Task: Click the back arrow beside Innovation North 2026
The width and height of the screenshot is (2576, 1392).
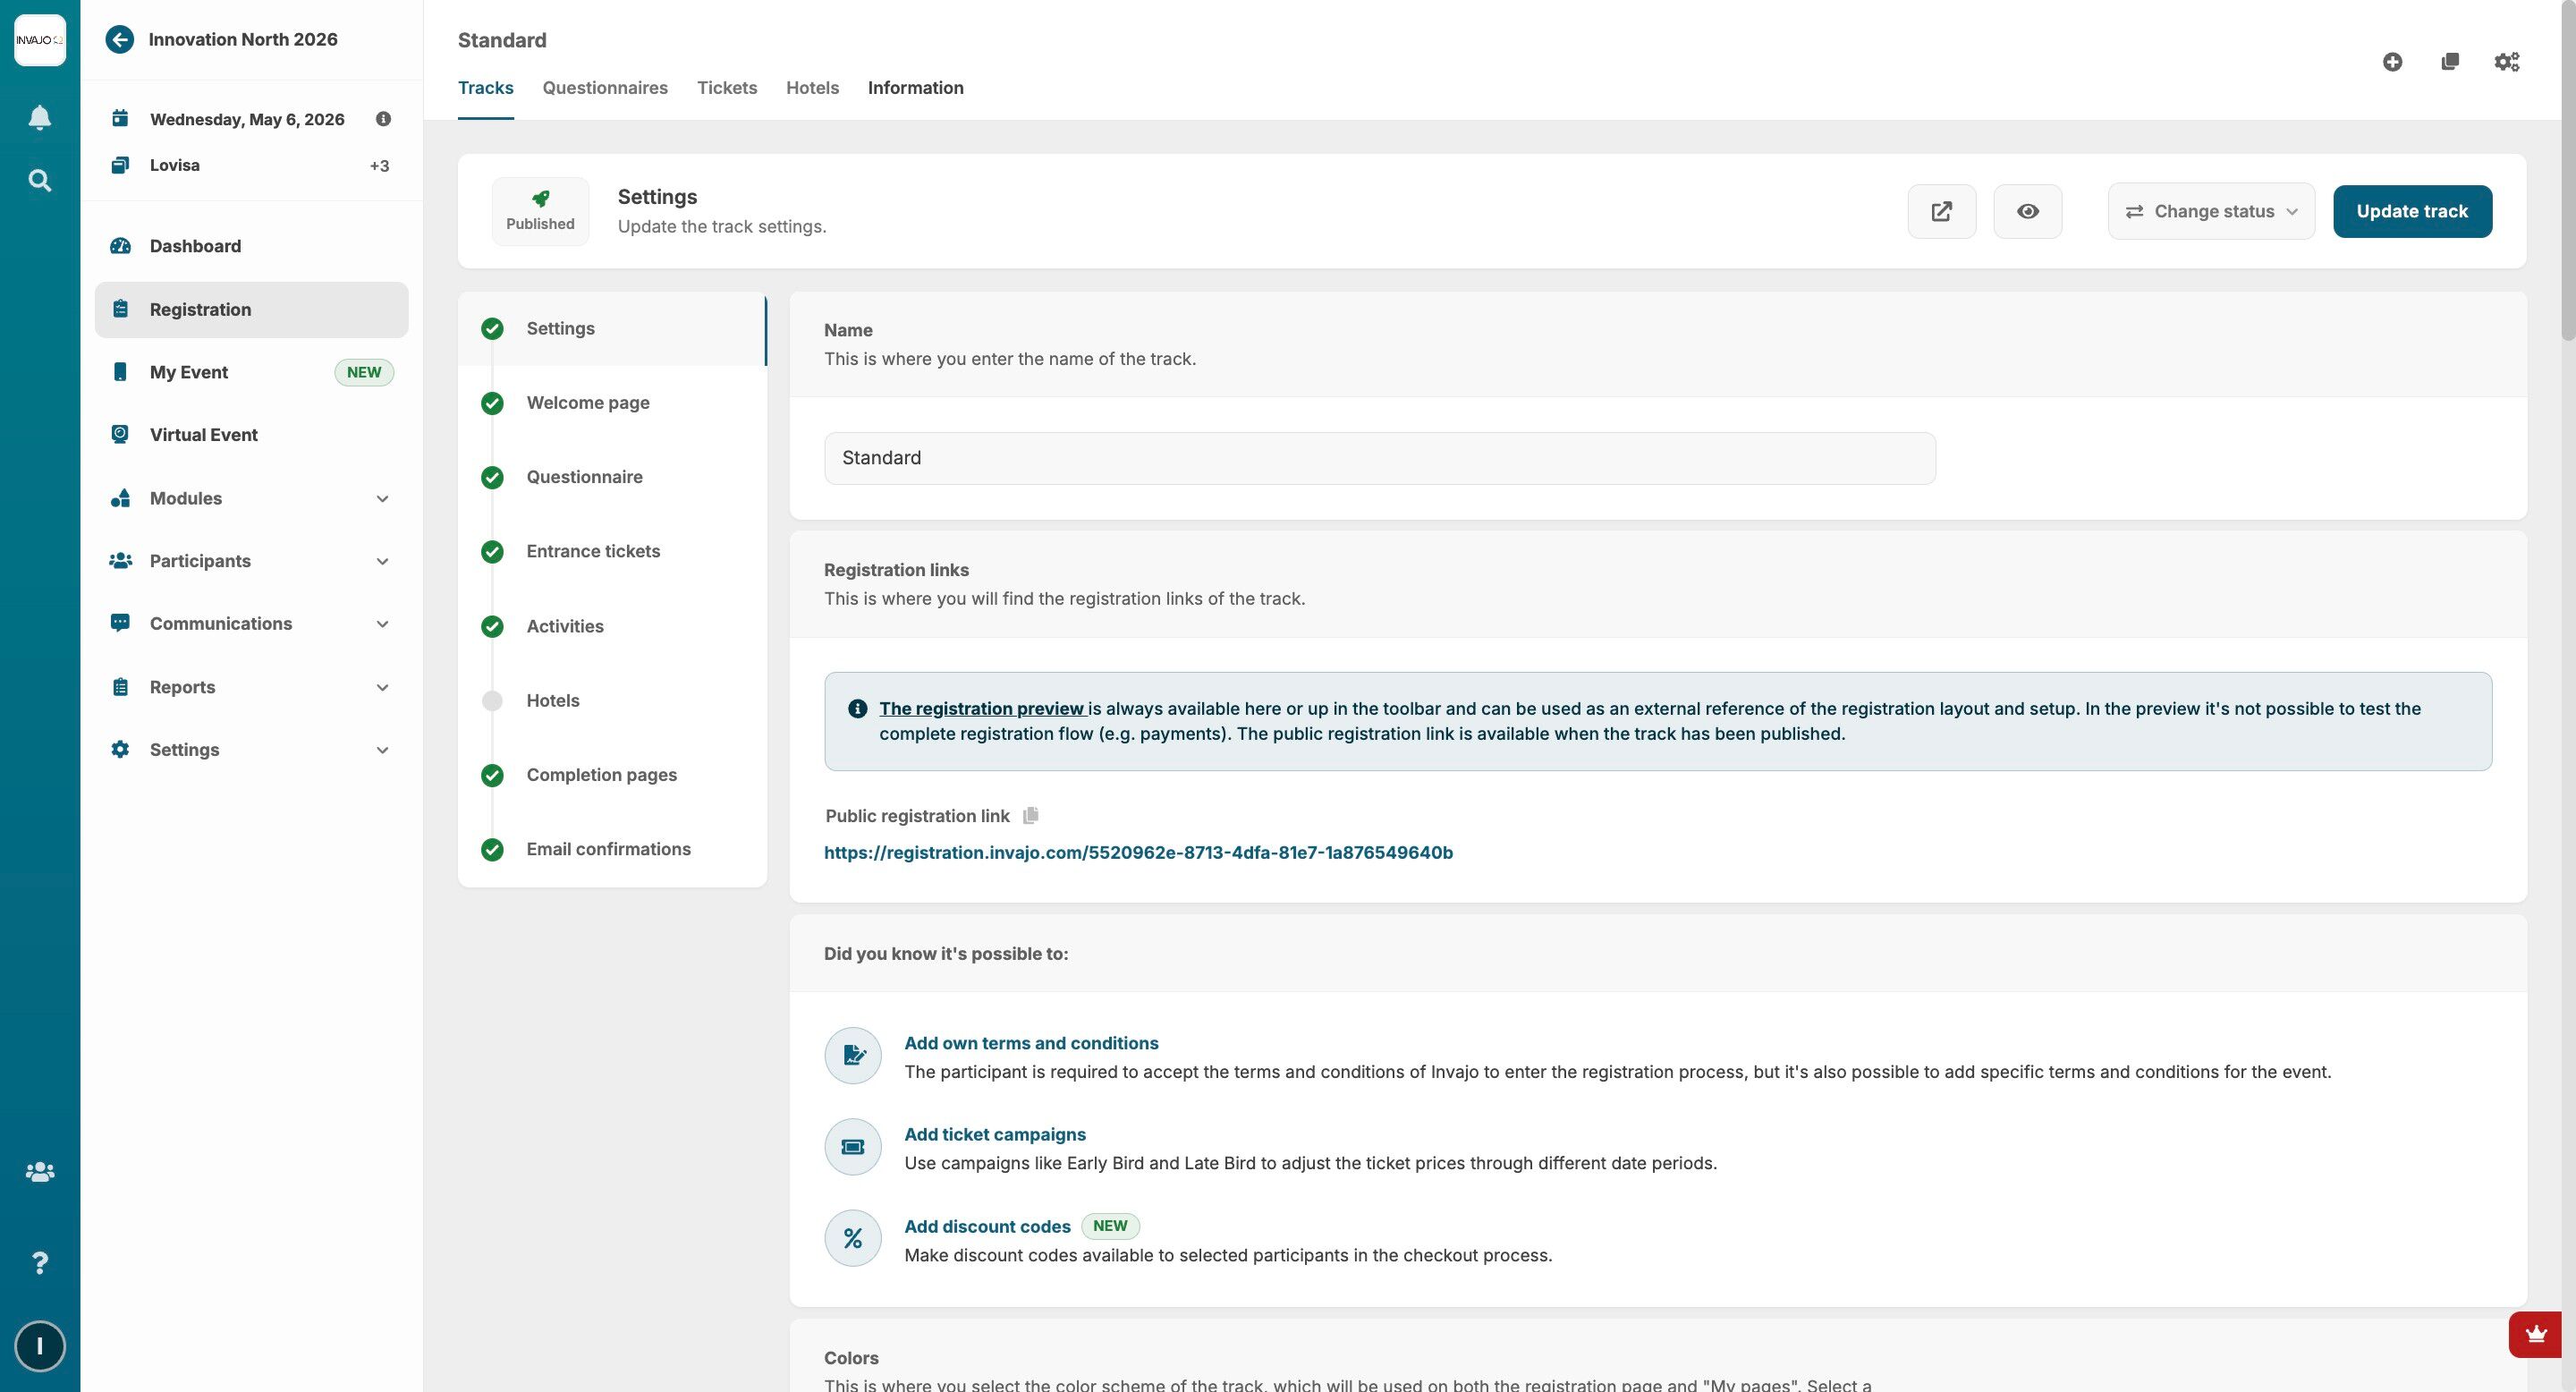Action: (x=119, y=39)
